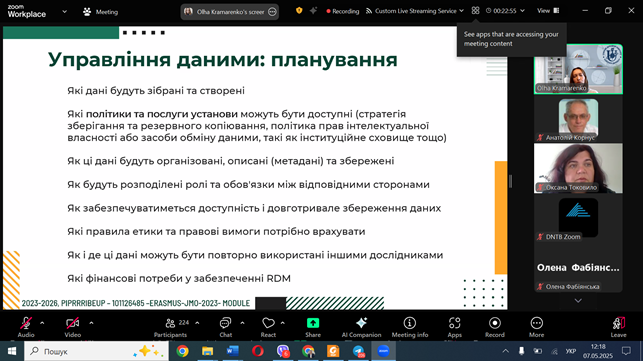
Task: Click the apps accessing meeting content icon
Action: tap(475, 11)
